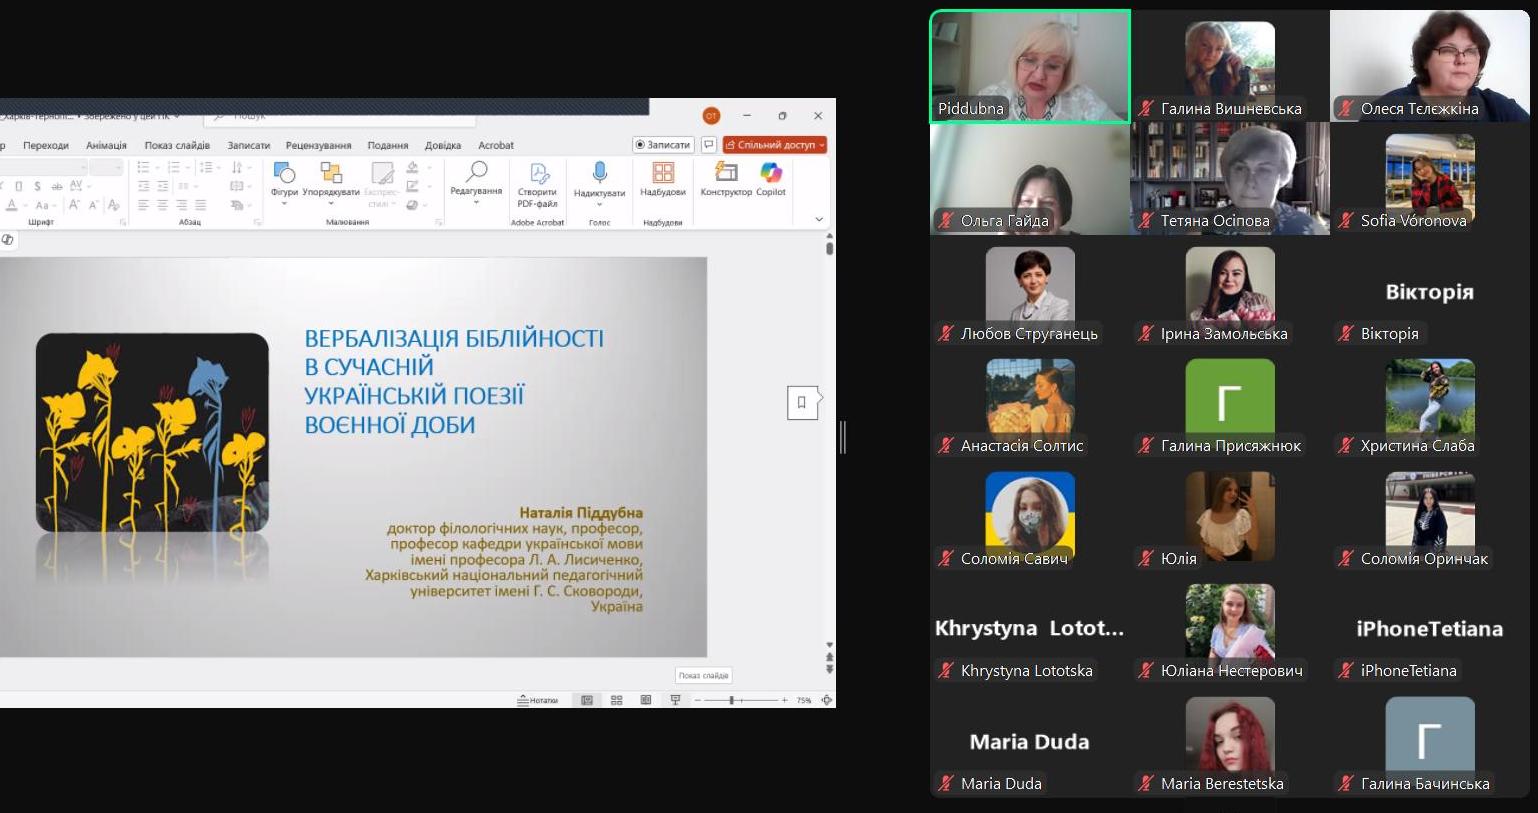Toggle the Нотатки (Notes) pane
Screen dimensions: 1538x813
coord(538,700)
